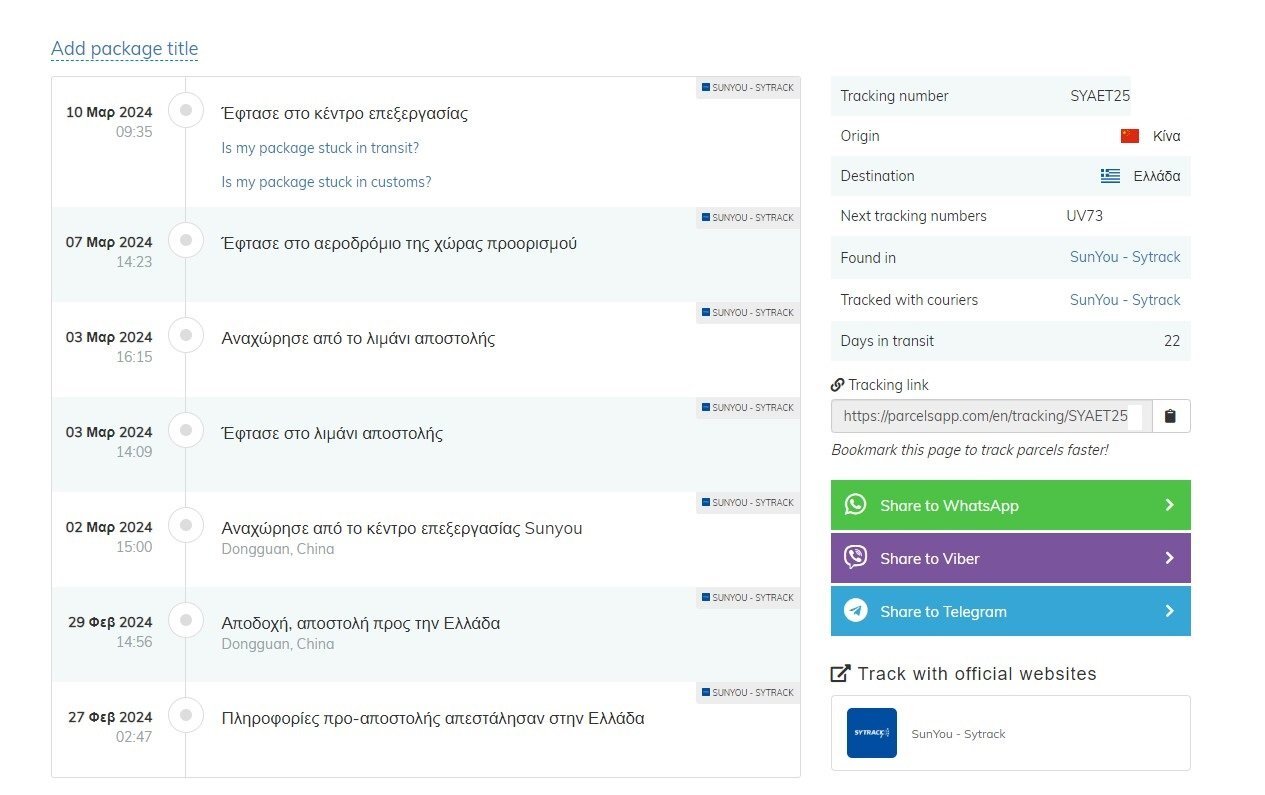Open the WhatsApp share arrow chevron
Viewport: 1265px width, 795px height.
click(1169, 505)
